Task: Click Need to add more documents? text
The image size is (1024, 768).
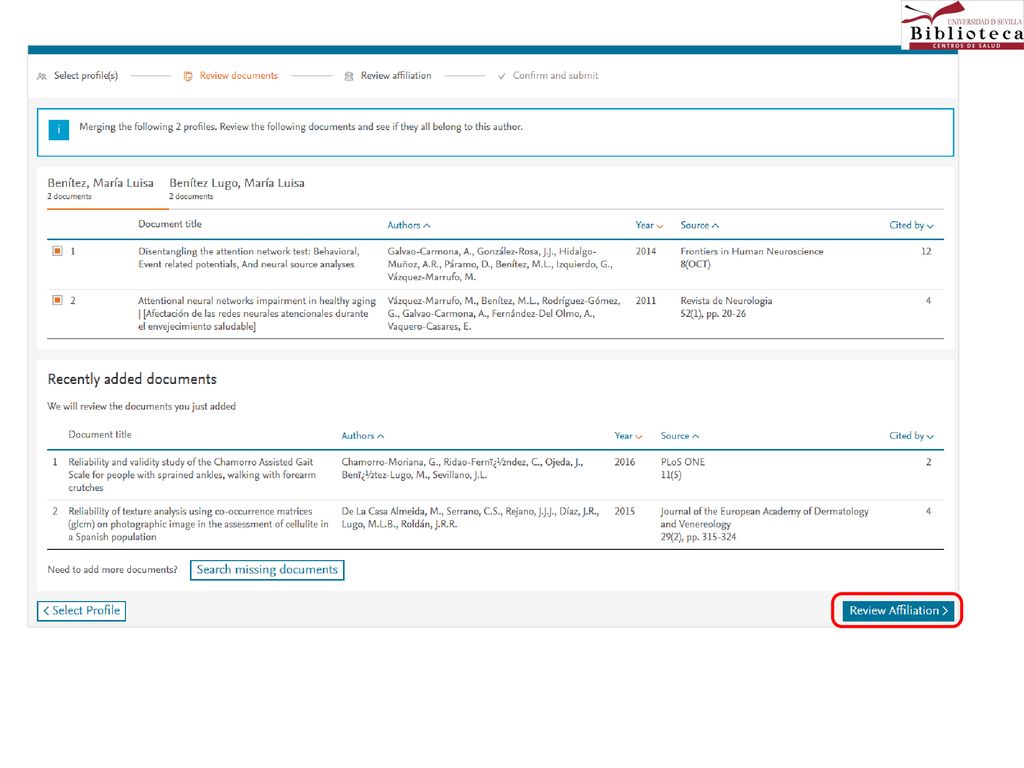Action: [x=112, y=569]
